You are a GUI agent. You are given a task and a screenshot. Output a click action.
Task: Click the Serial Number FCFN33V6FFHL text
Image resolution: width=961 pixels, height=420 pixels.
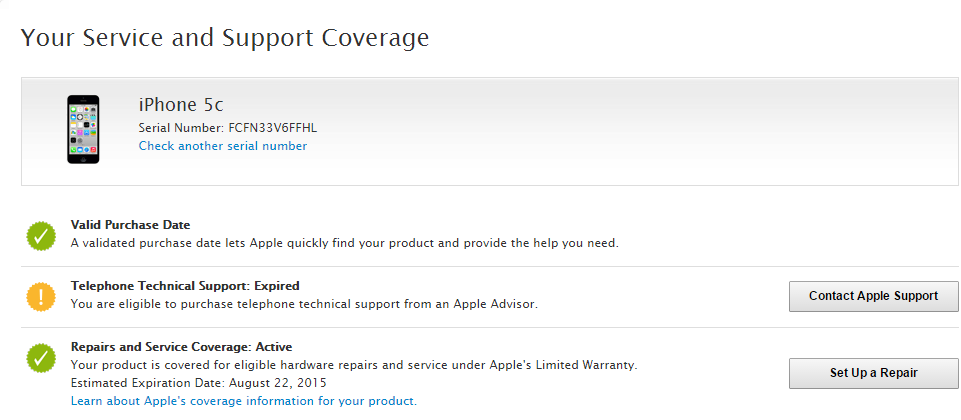click(228, 128)
